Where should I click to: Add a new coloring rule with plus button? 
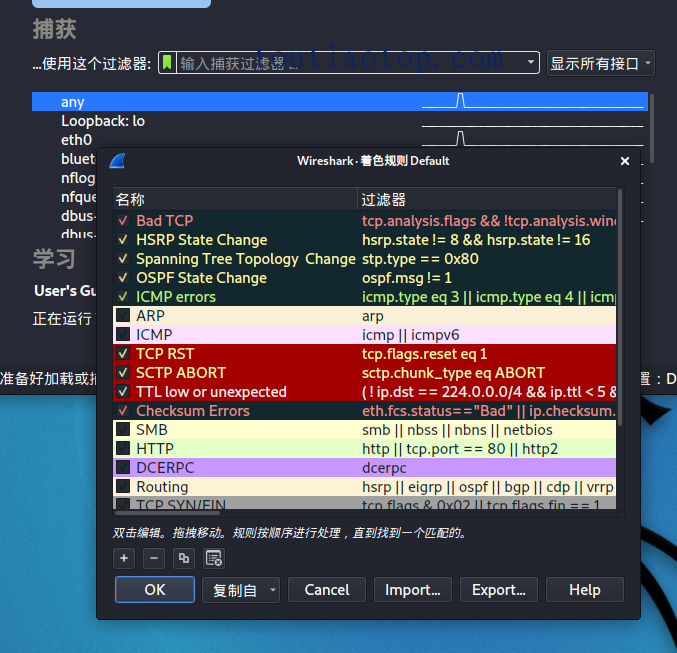(x=124, y=558)
